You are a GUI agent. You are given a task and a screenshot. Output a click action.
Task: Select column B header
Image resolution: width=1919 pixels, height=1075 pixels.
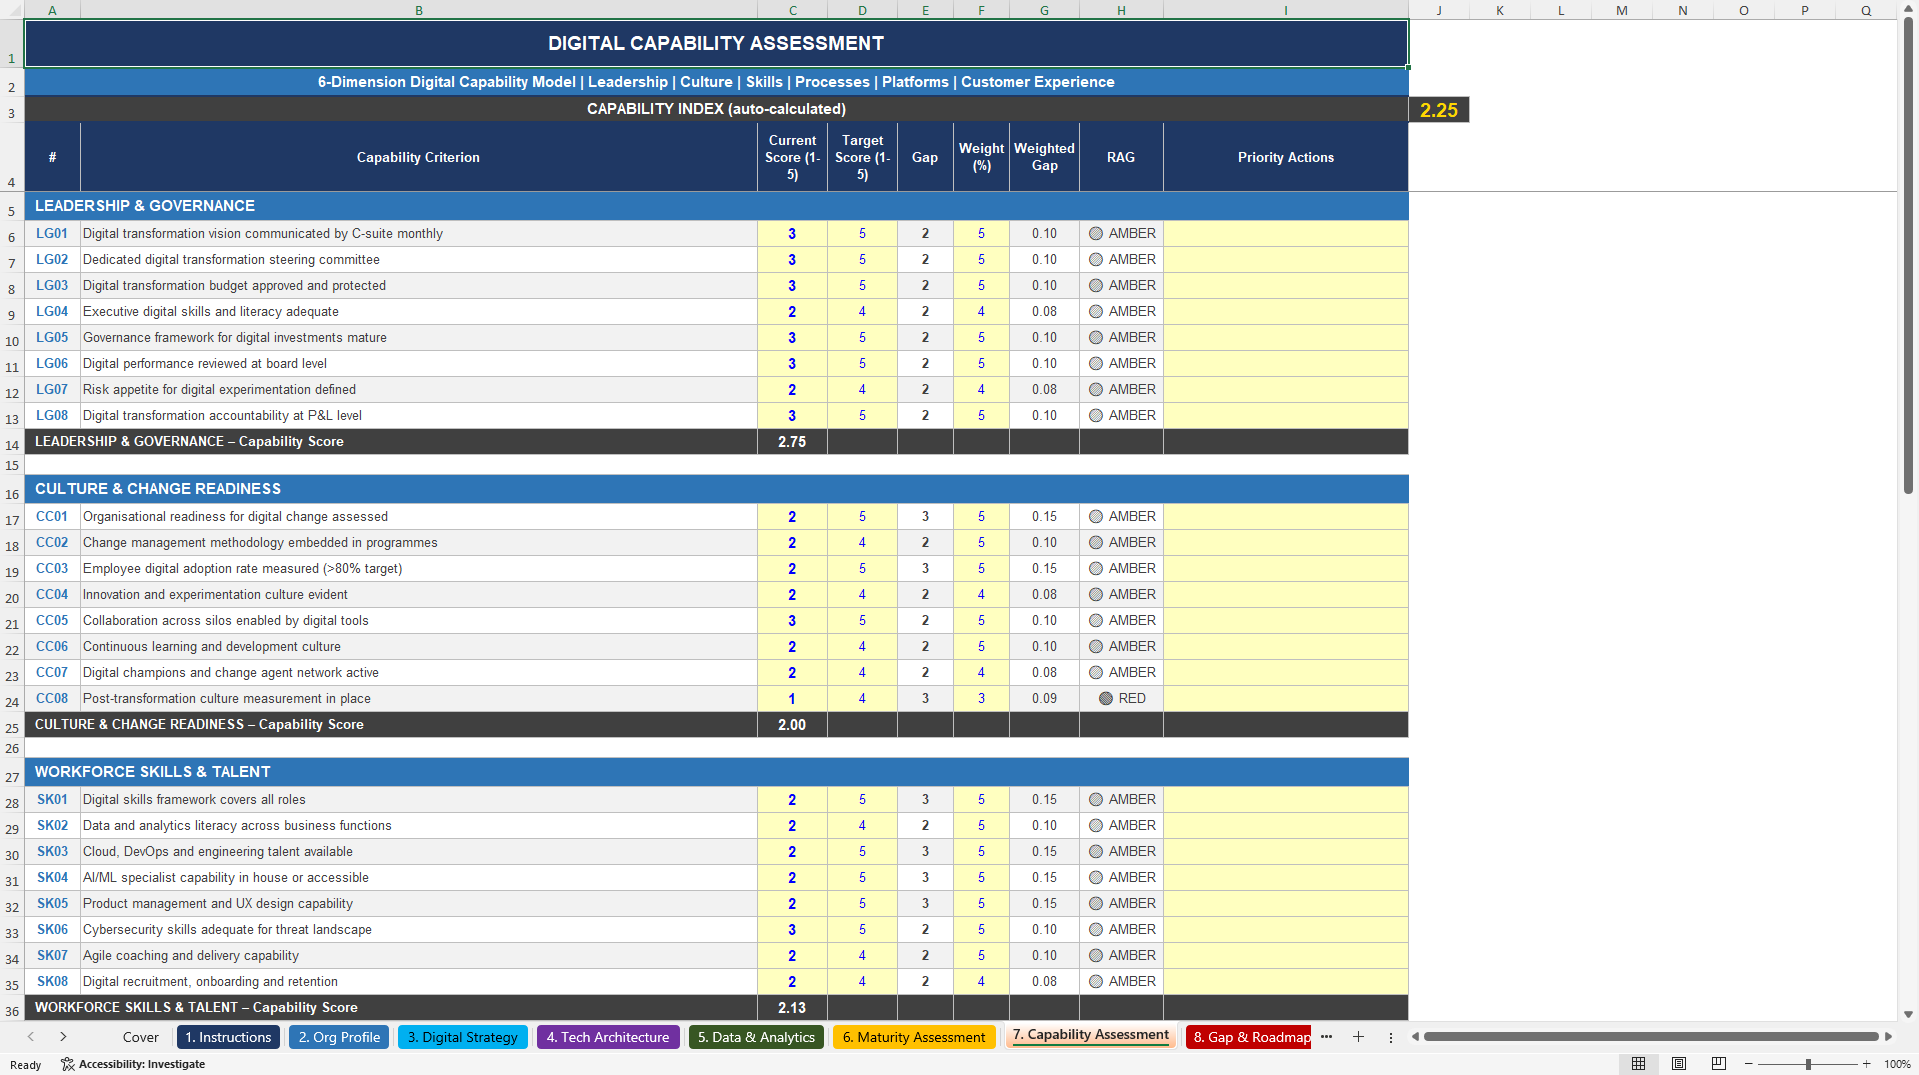(419, 10)
